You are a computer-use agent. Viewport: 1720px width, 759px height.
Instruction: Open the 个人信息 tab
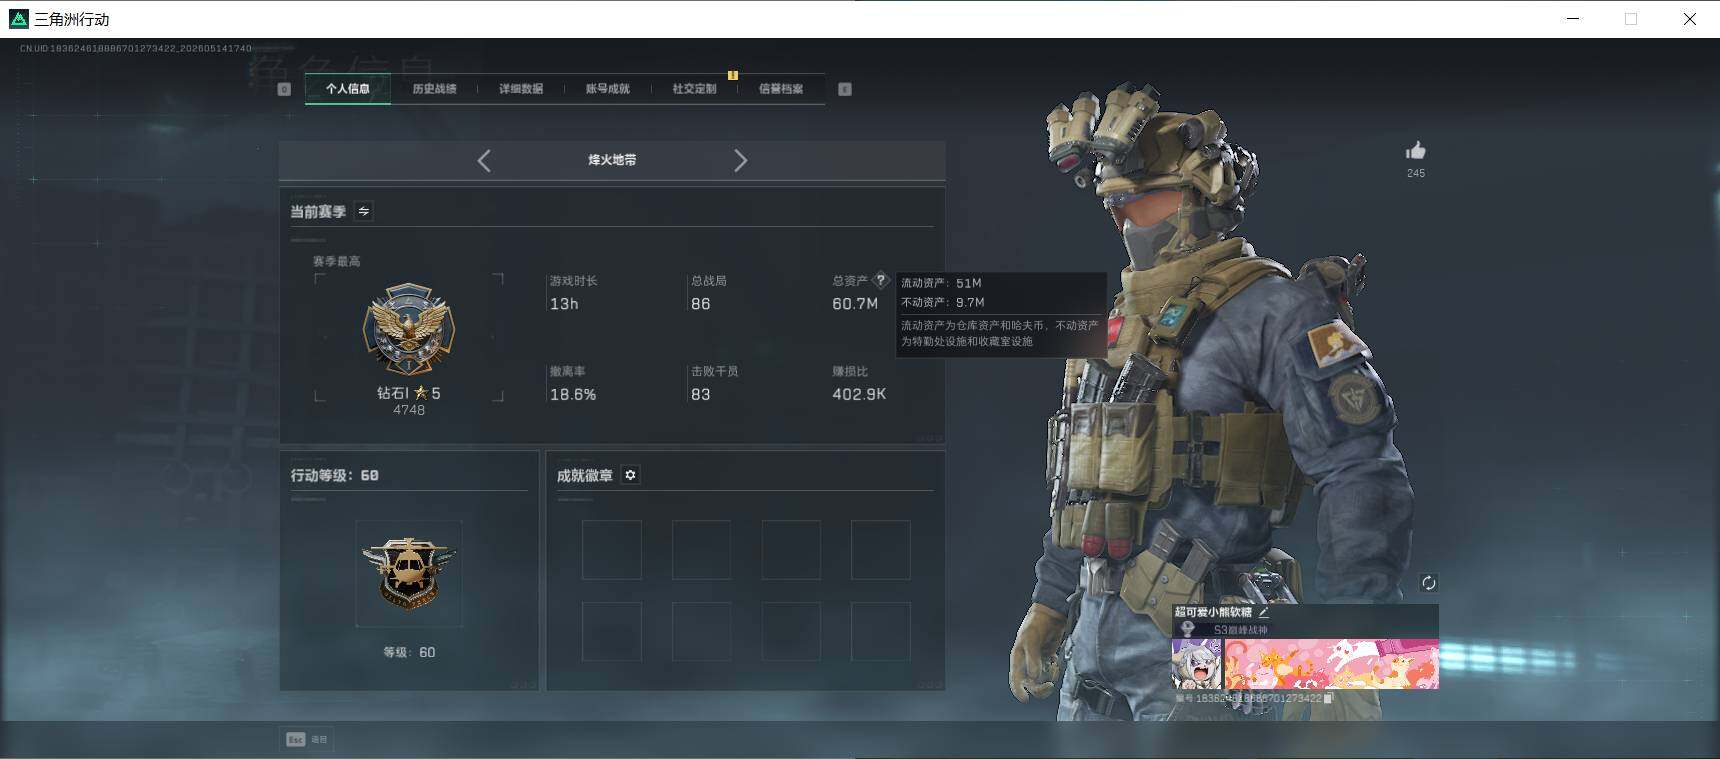pos(348,89)
